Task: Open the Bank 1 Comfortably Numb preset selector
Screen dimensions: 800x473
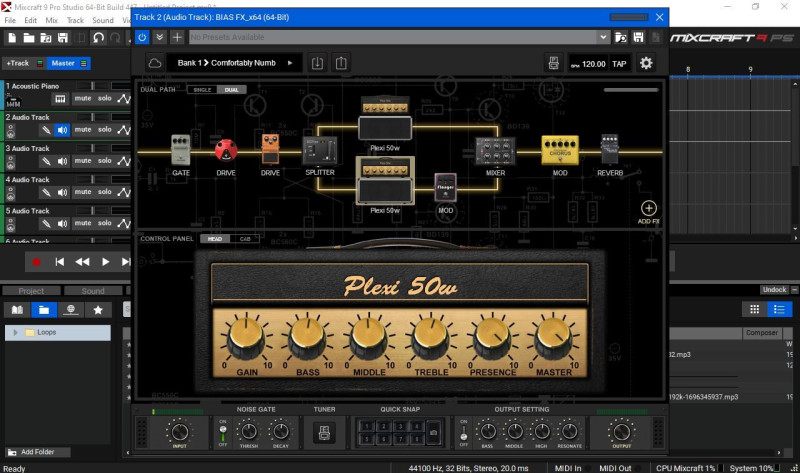Action: [234, 63]
